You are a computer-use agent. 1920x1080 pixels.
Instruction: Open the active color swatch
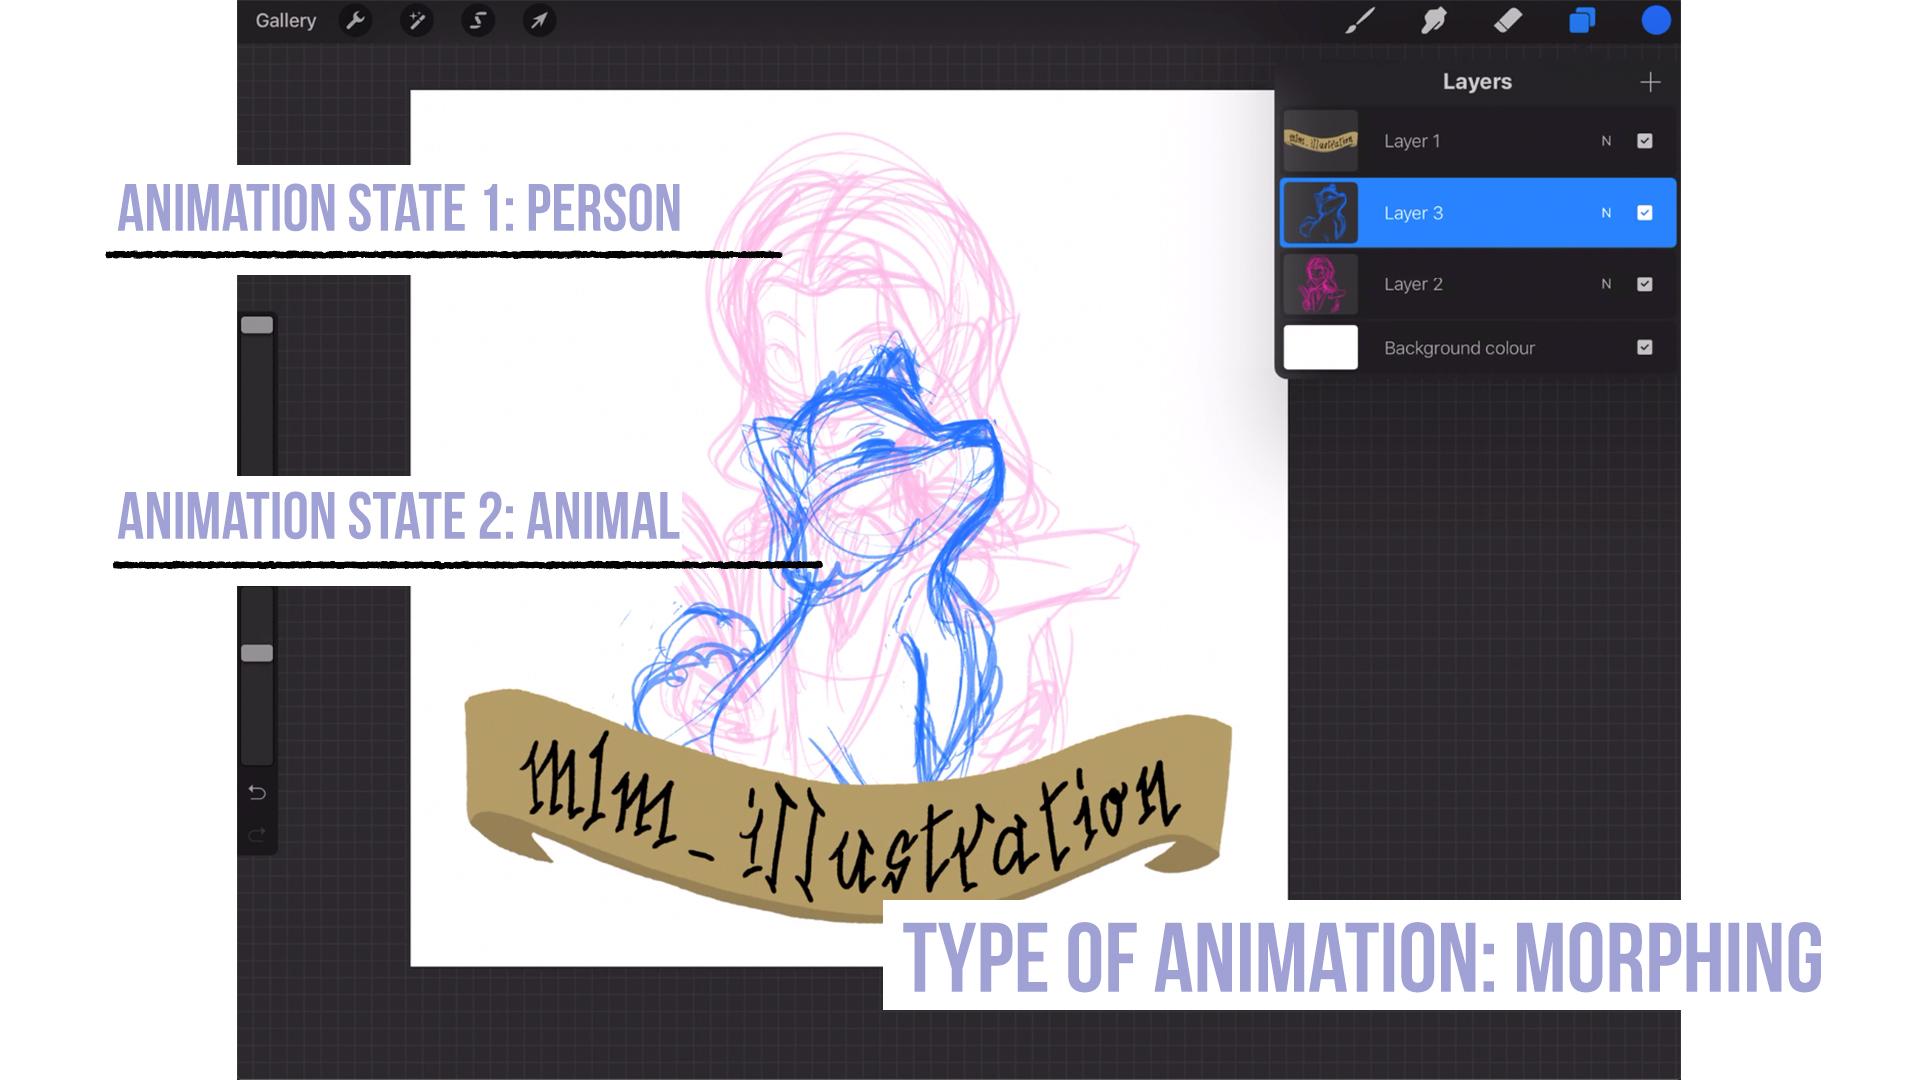tap(1655, 20)
